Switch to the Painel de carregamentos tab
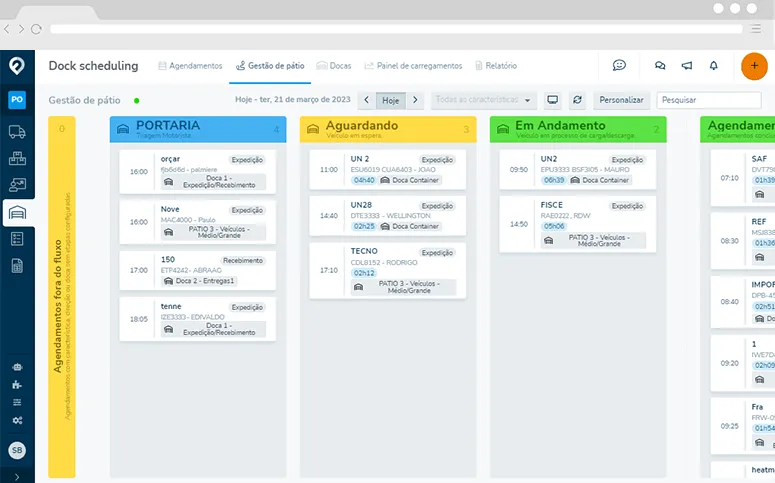 [413, 66]
